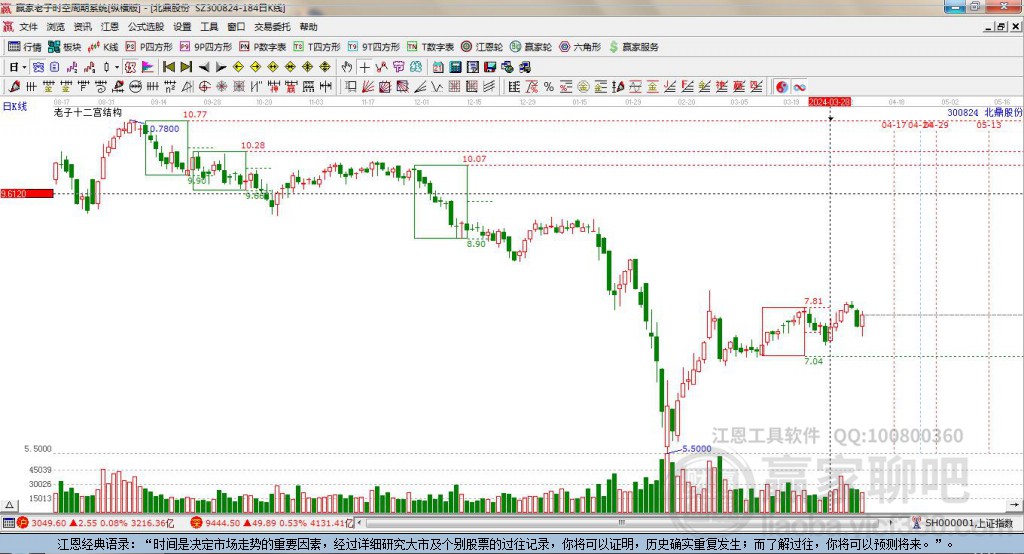Open the 设置 menu
The image size is (1024, 554).
182,27
